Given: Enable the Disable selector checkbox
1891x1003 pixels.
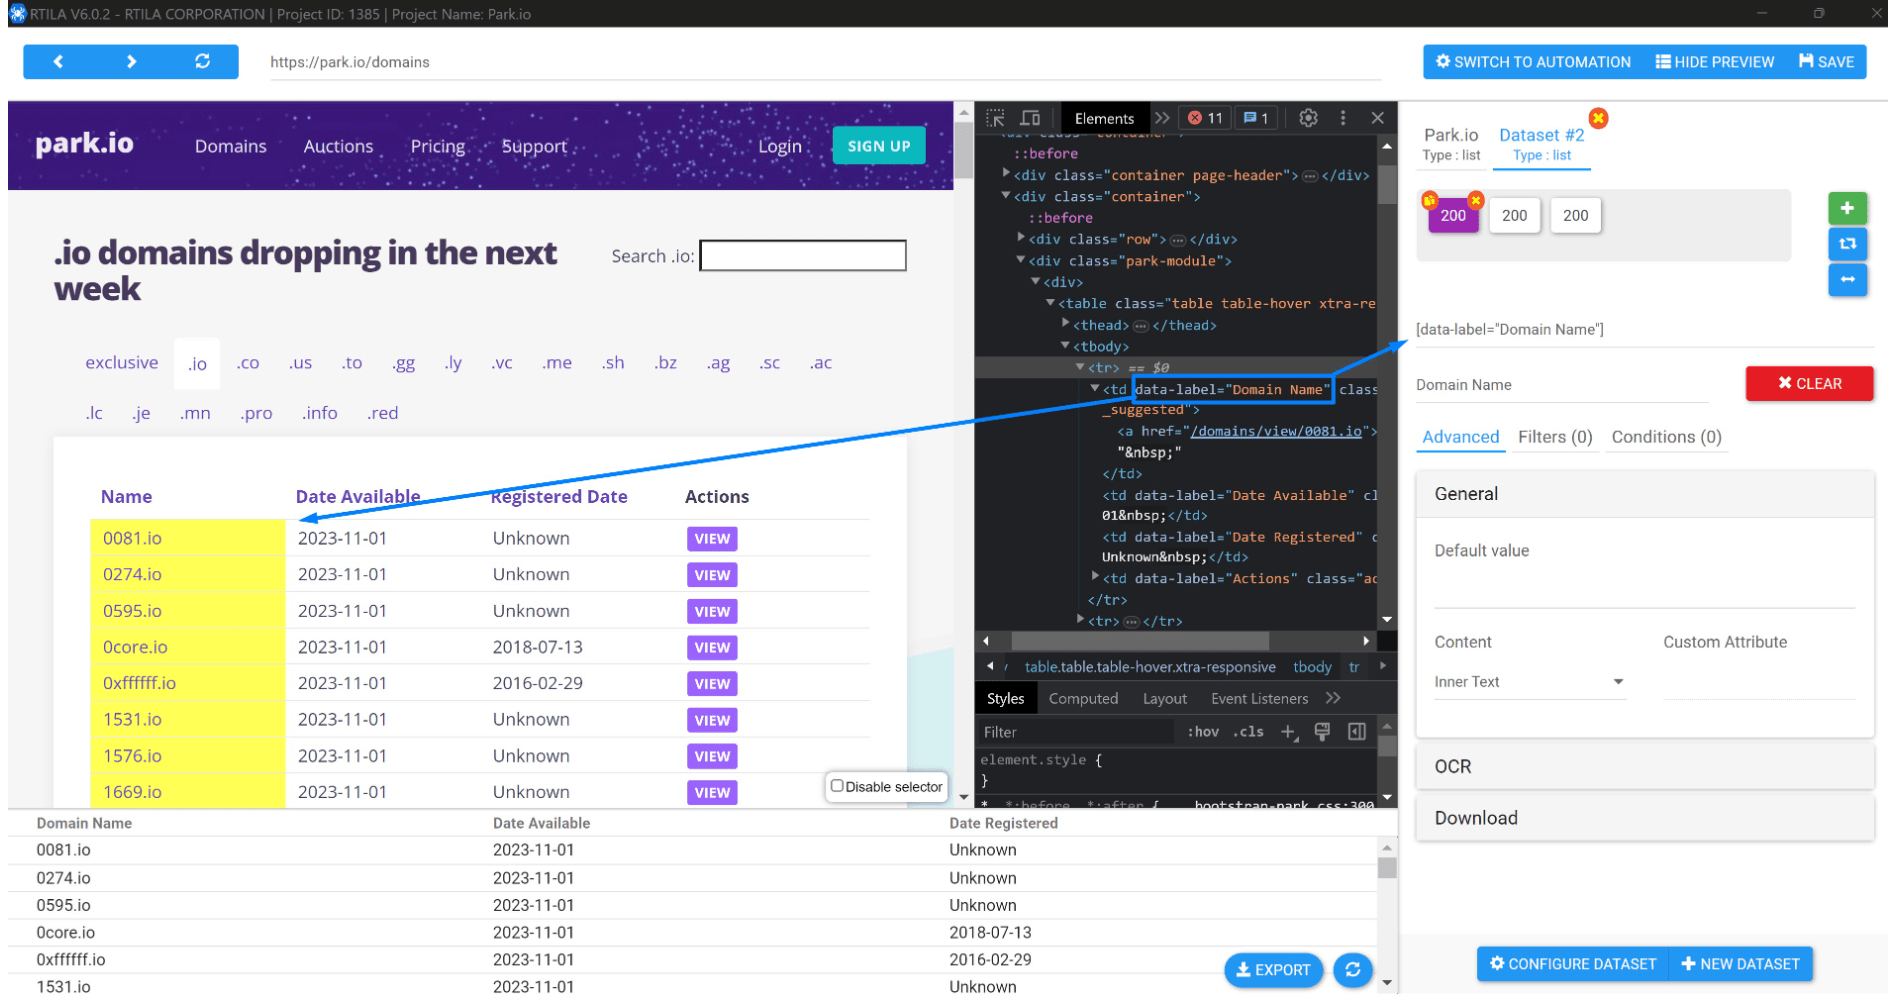Looking at the screenshot, I should tap(837, 786).
